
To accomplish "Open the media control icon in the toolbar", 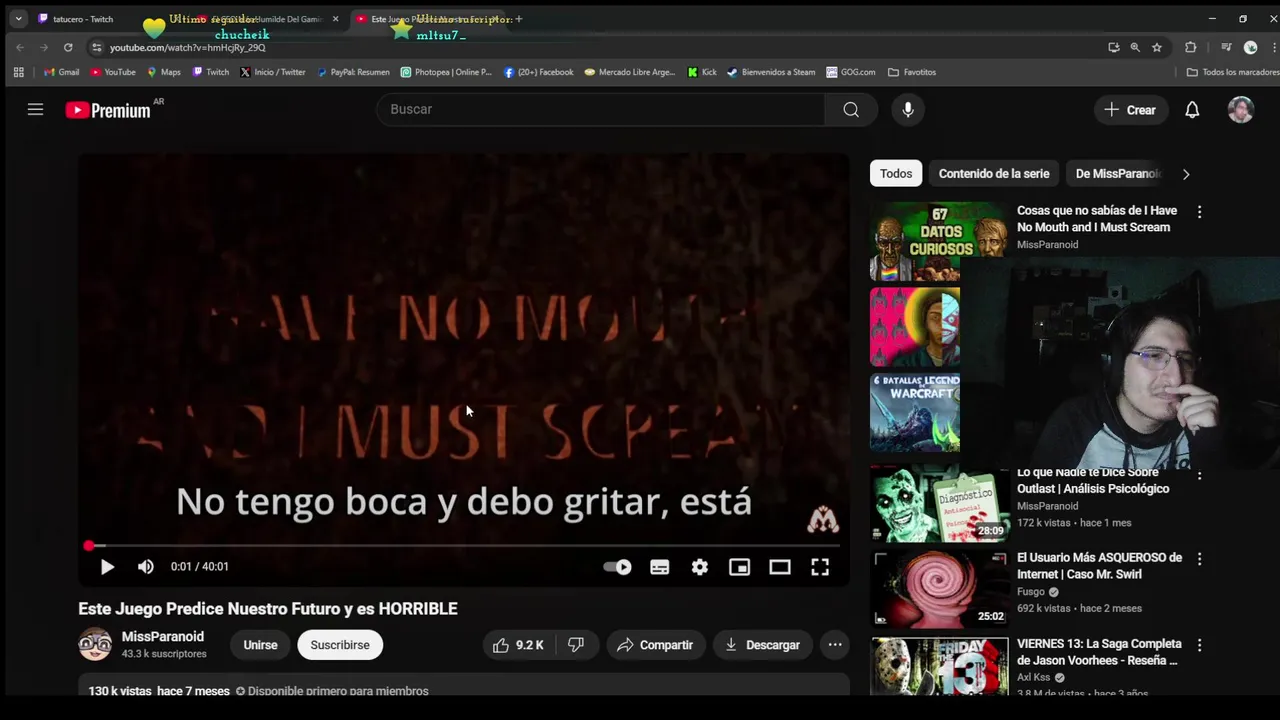I will (x=1226, y=47).
